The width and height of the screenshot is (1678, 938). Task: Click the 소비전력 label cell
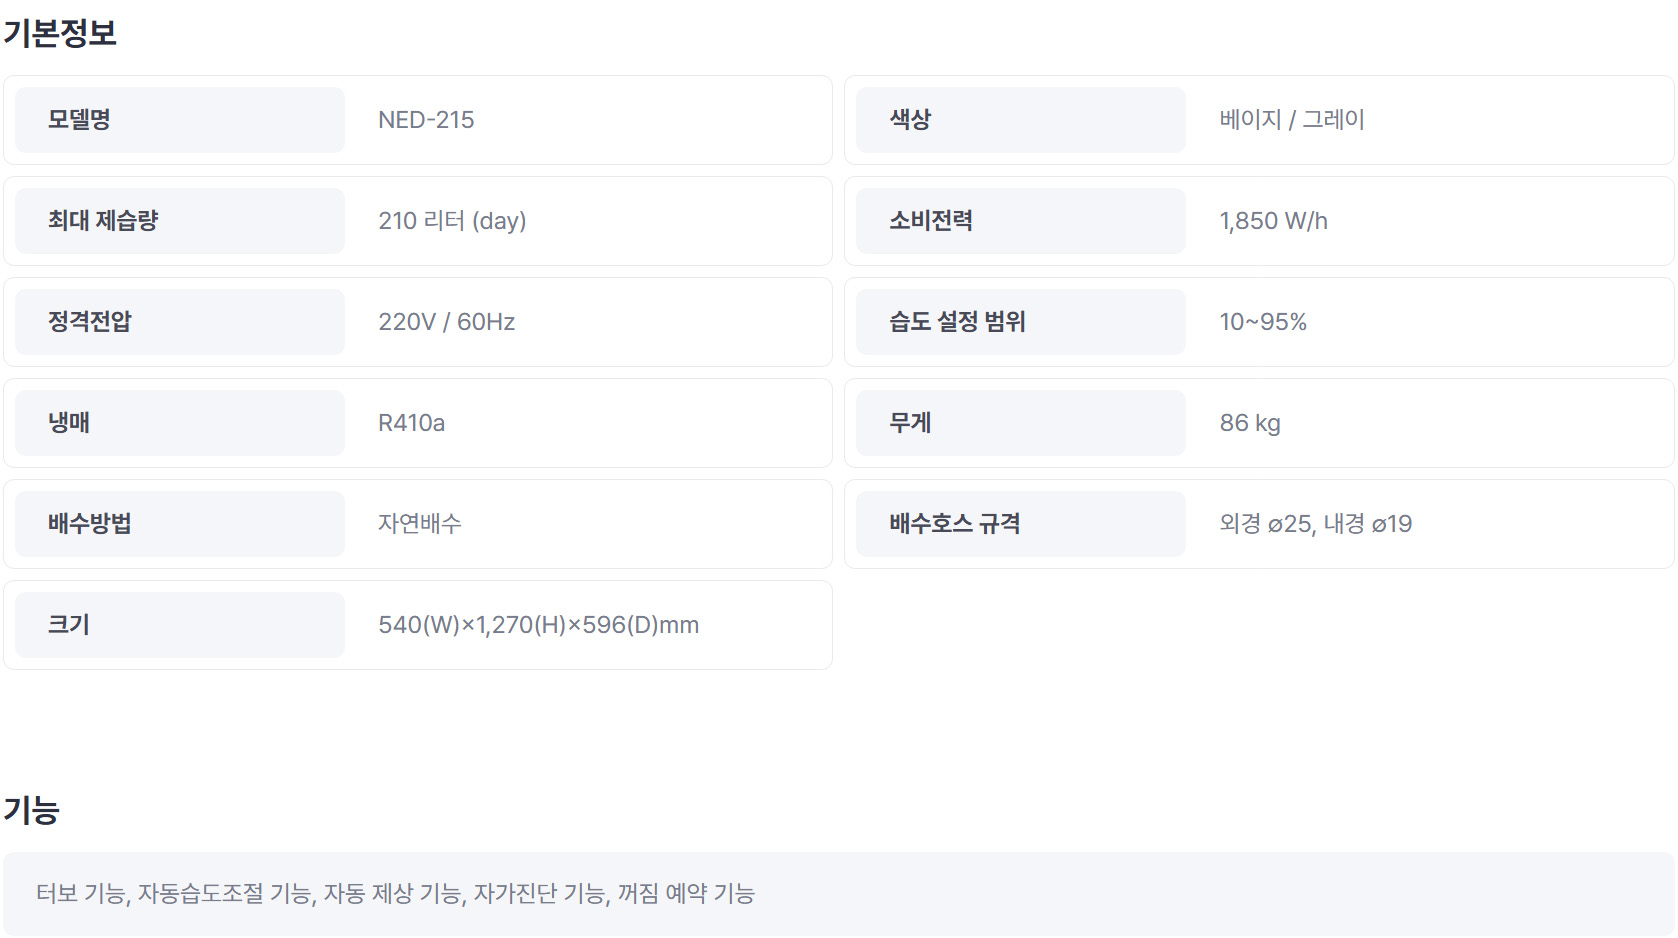pos(1020,221)
